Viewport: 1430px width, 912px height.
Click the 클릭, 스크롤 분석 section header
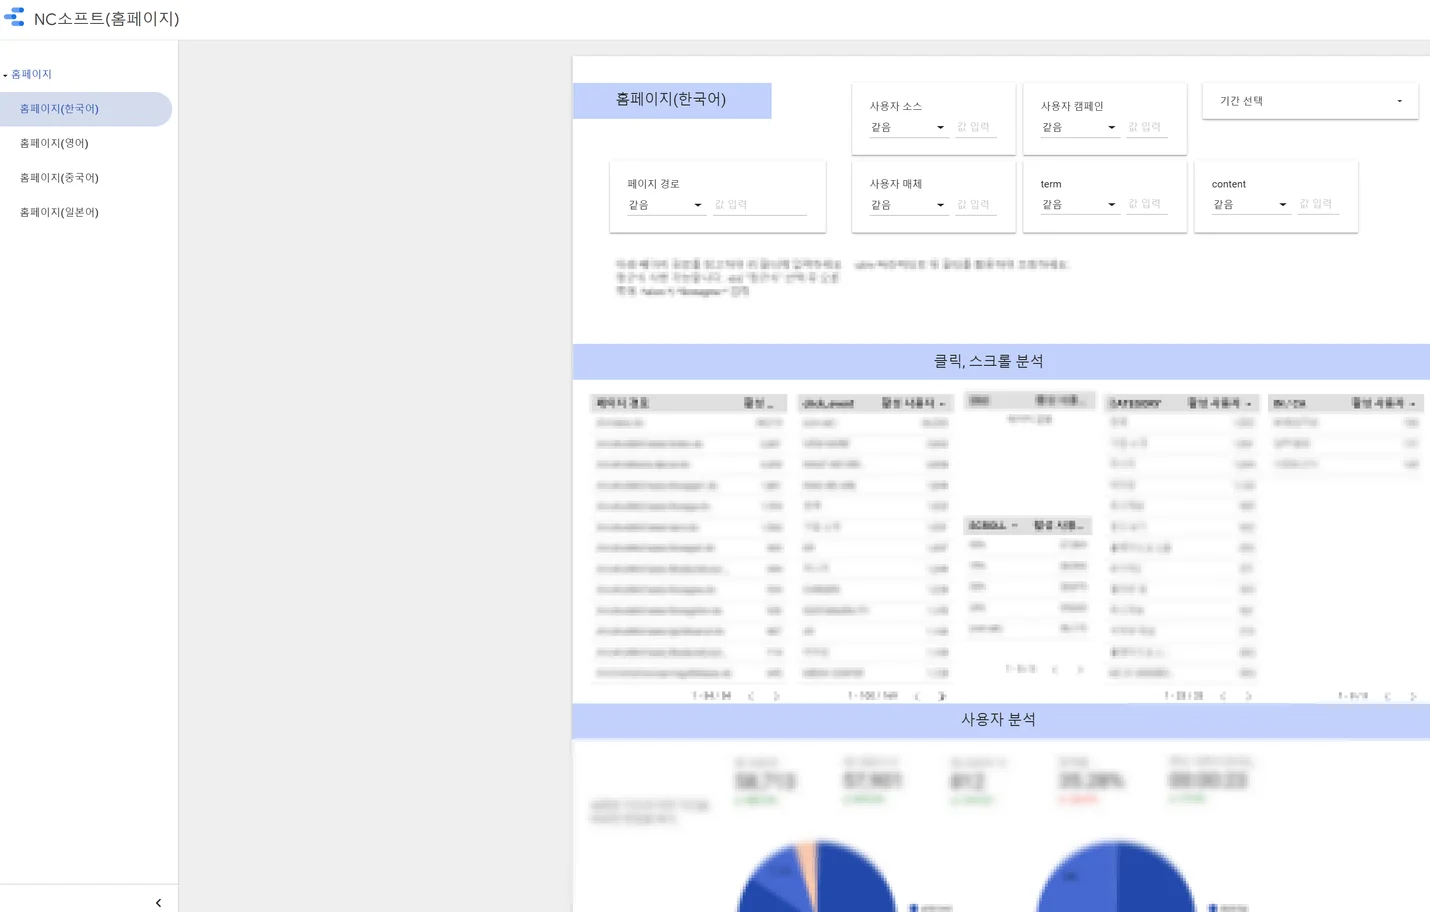point(1001,361)
